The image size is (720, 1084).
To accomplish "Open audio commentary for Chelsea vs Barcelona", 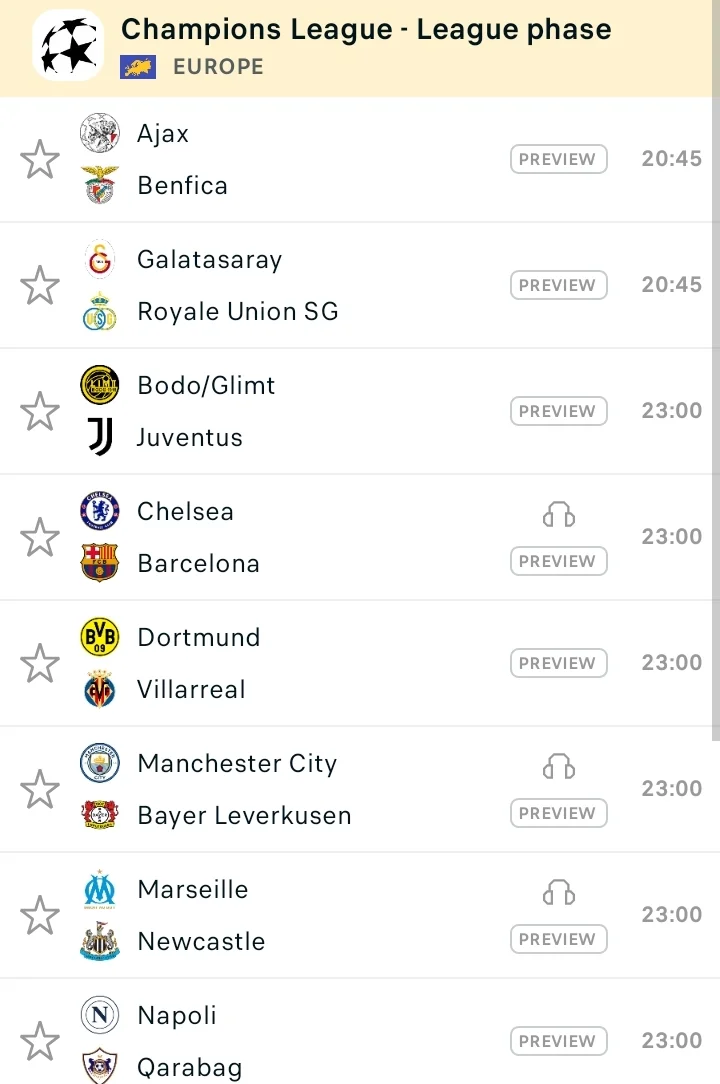I will [559, 515].
